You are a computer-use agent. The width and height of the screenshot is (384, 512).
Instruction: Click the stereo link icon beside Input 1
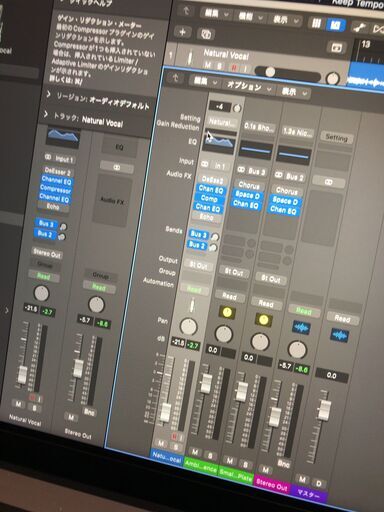pyautogui.click(x=48, y=157)
